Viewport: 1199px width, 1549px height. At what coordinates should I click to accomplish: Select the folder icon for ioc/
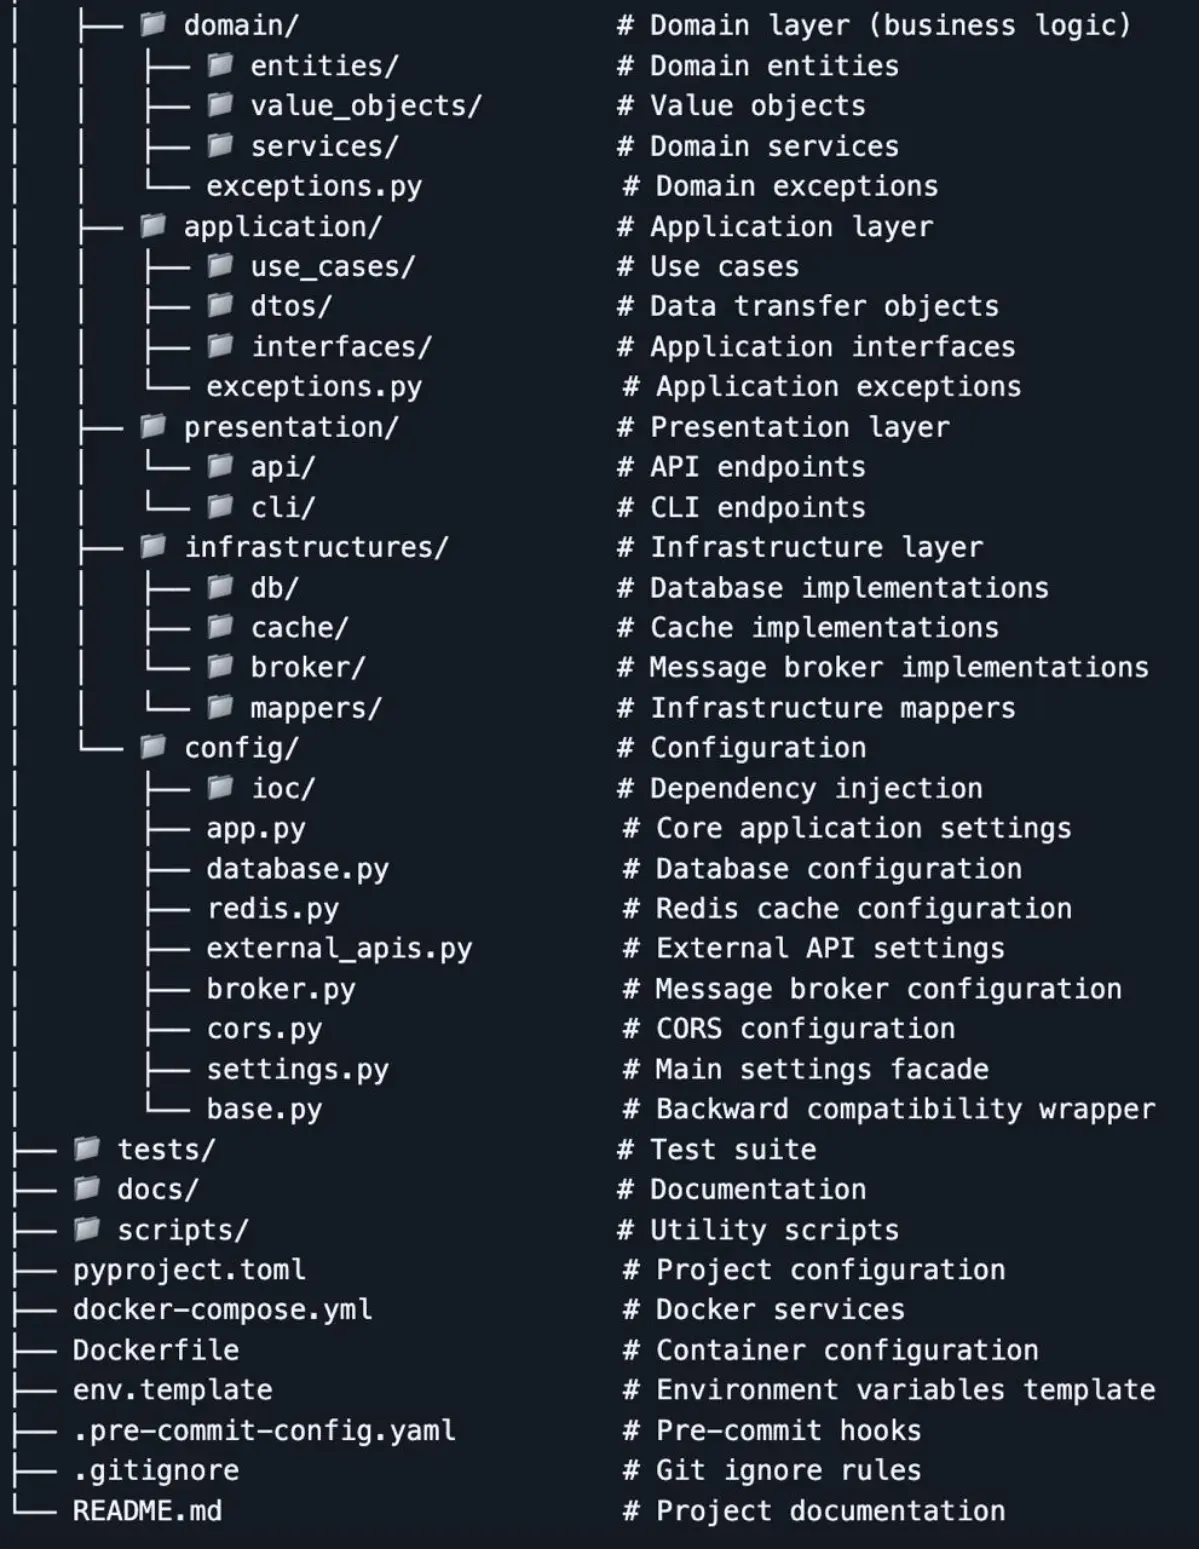[220, 787]
